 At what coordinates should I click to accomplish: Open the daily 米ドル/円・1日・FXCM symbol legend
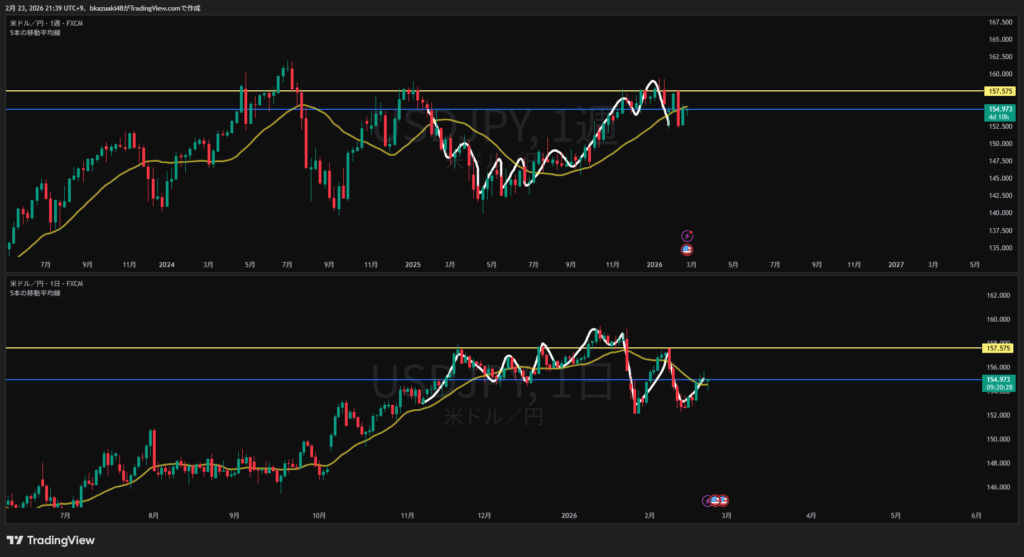coord(46,284)
